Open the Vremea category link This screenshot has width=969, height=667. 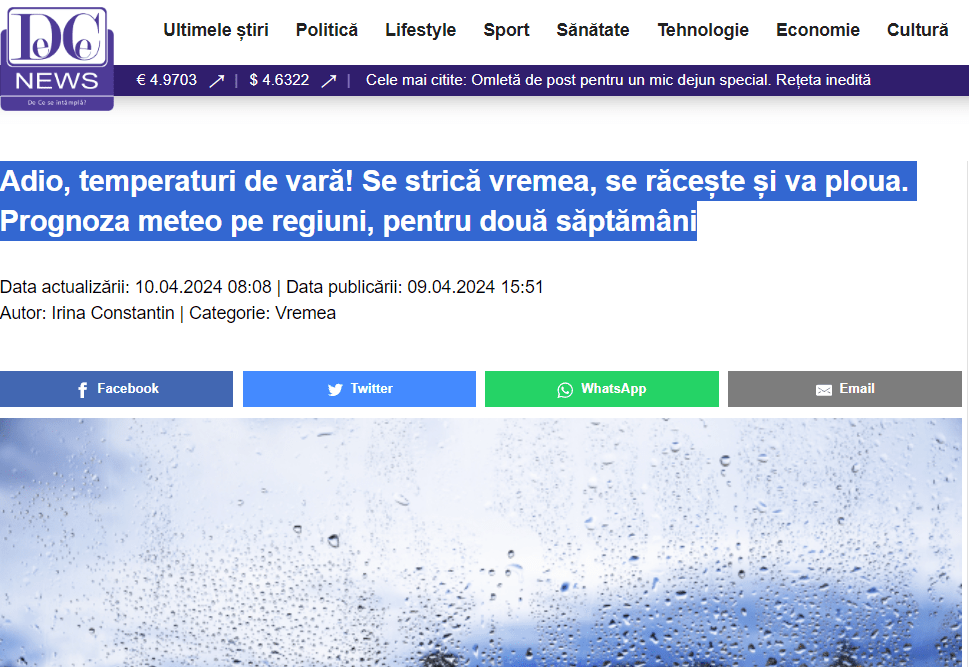tap(304, 313)
